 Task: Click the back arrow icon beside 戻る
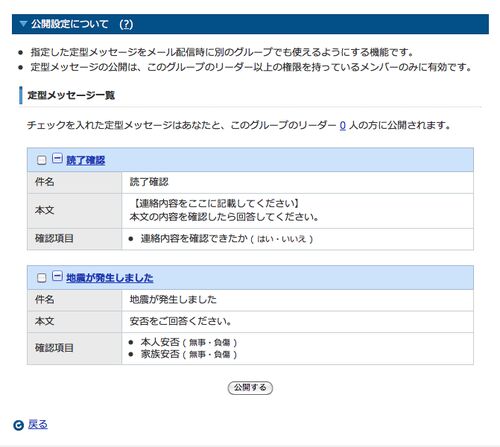coord(19,425)
